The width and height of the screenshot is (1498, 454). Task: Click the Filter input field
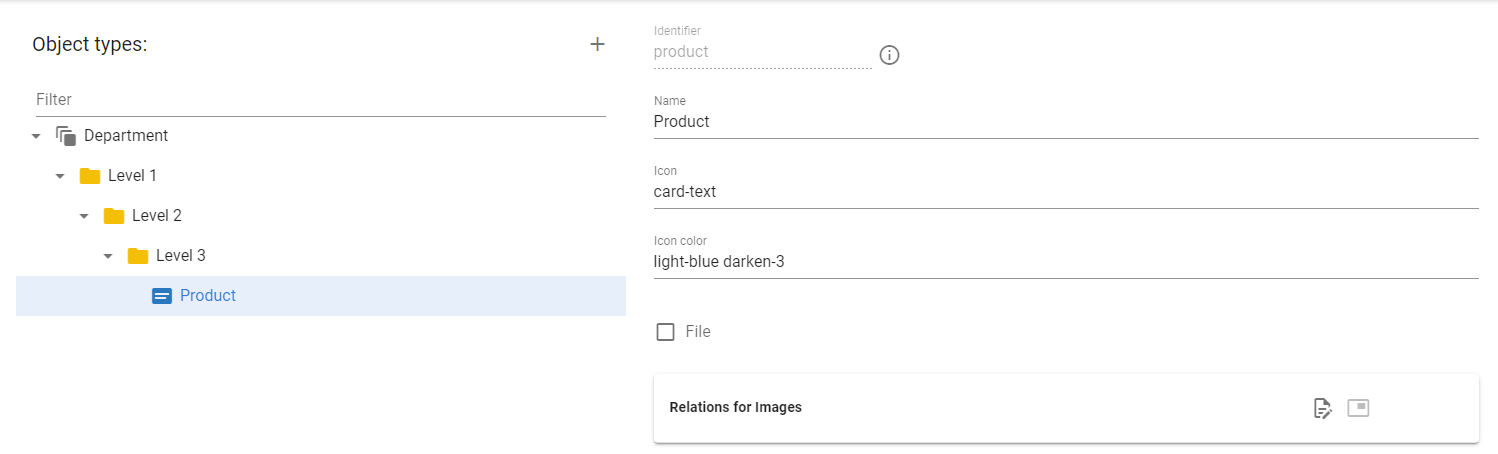(x=319, y=100)
